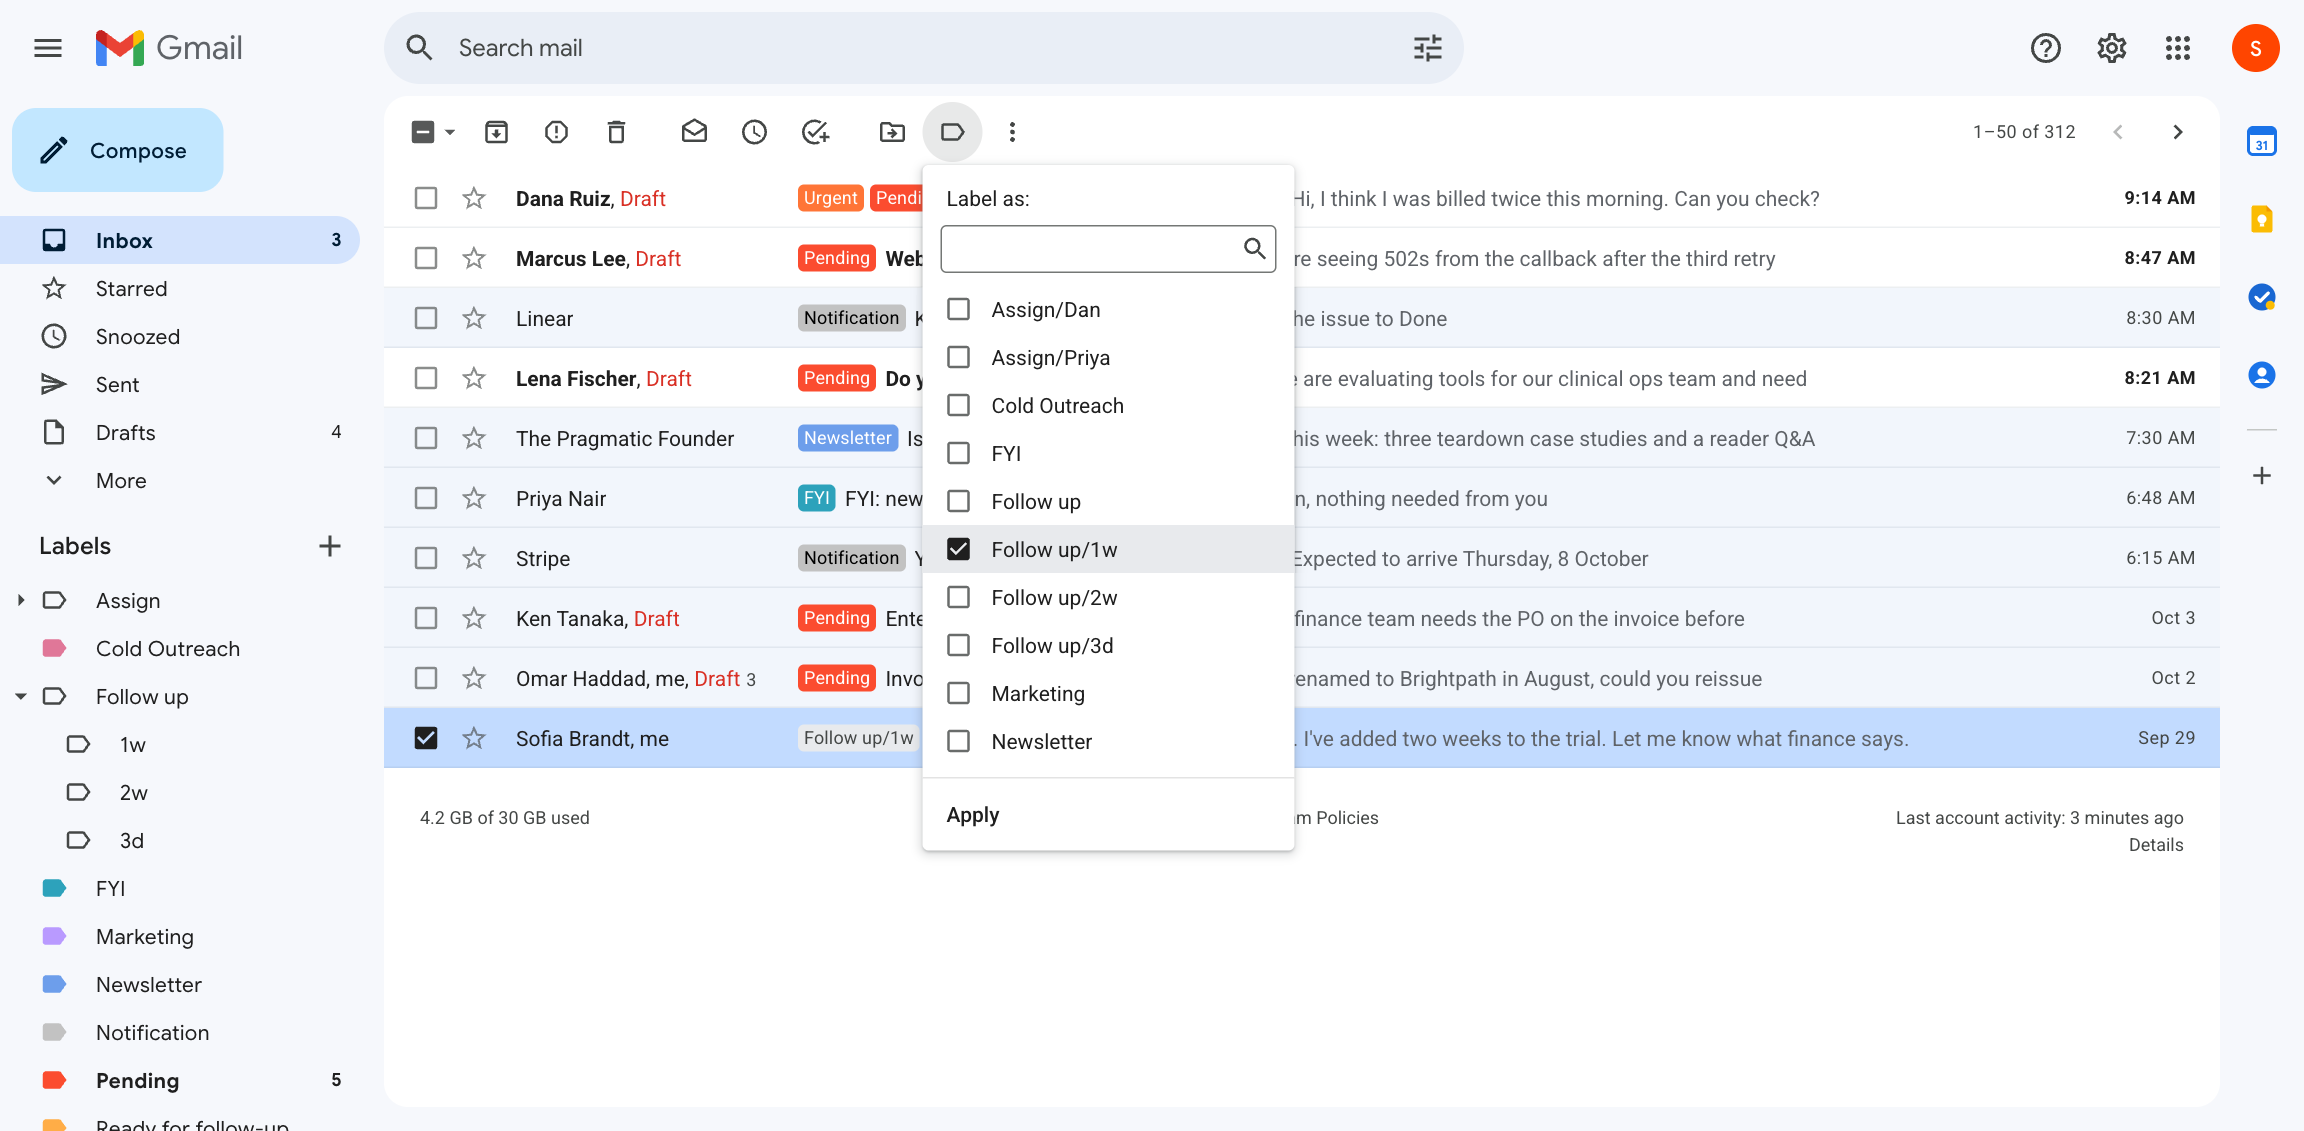Viewport: 2304px width, 1131px height.
Task: Check the FYI label box
Action: pos(958,453)
